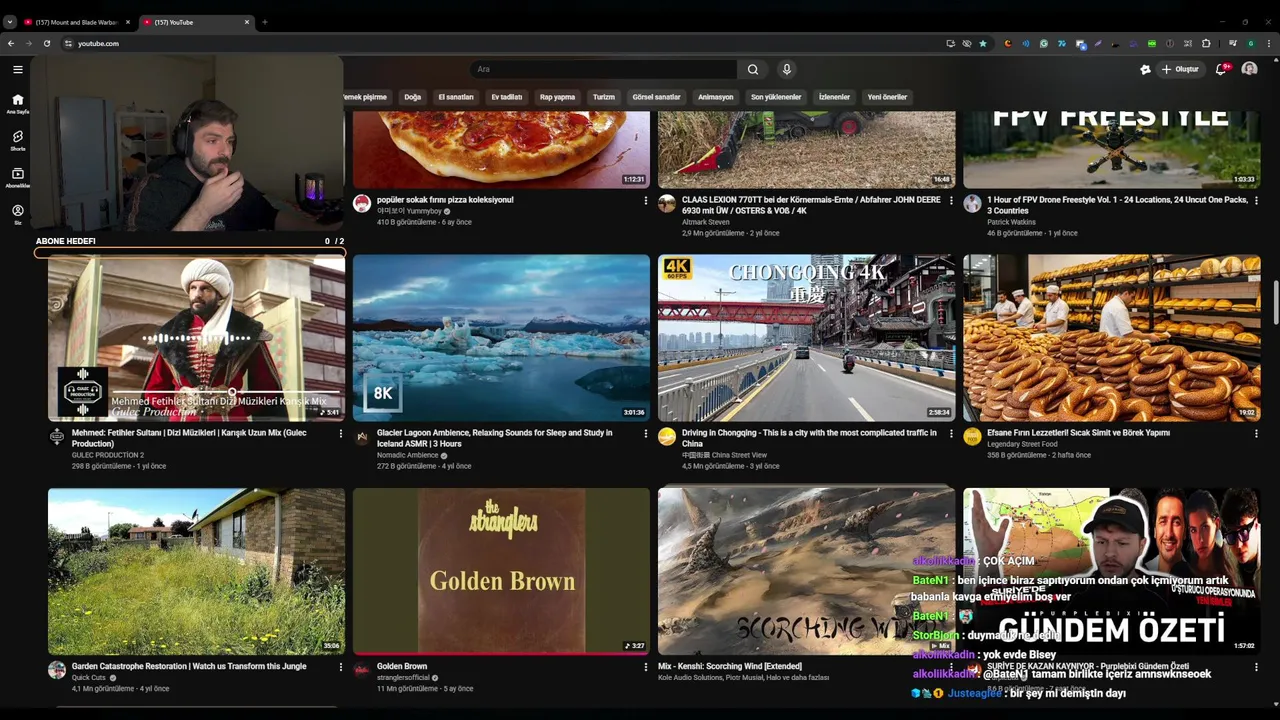Open Quick Cuts channel link

(89, 677)
